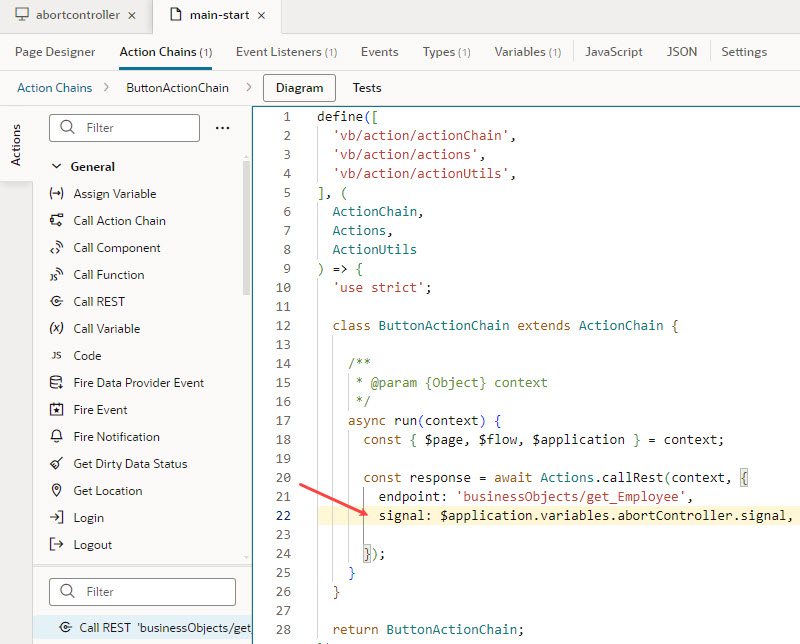Click into the bottom structure Filter field
Viewport: 800px width, 644px height.
pos(142,591)
